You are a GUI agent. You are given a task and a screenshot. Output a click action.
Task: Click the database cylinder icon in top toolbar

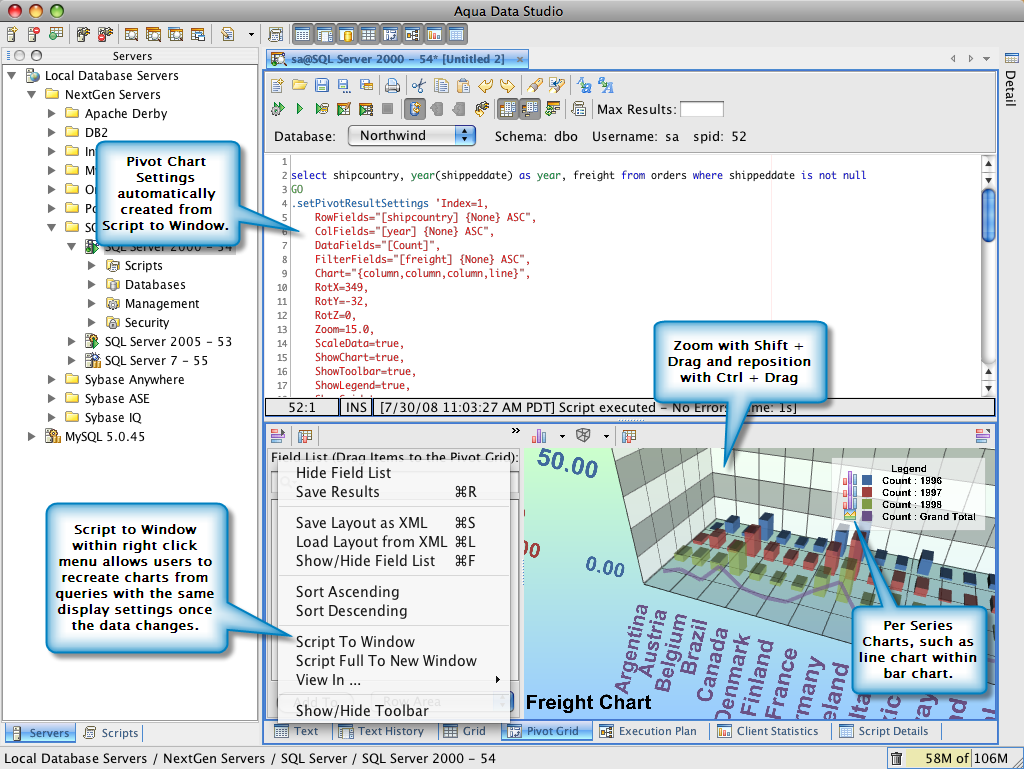[346, 34]
